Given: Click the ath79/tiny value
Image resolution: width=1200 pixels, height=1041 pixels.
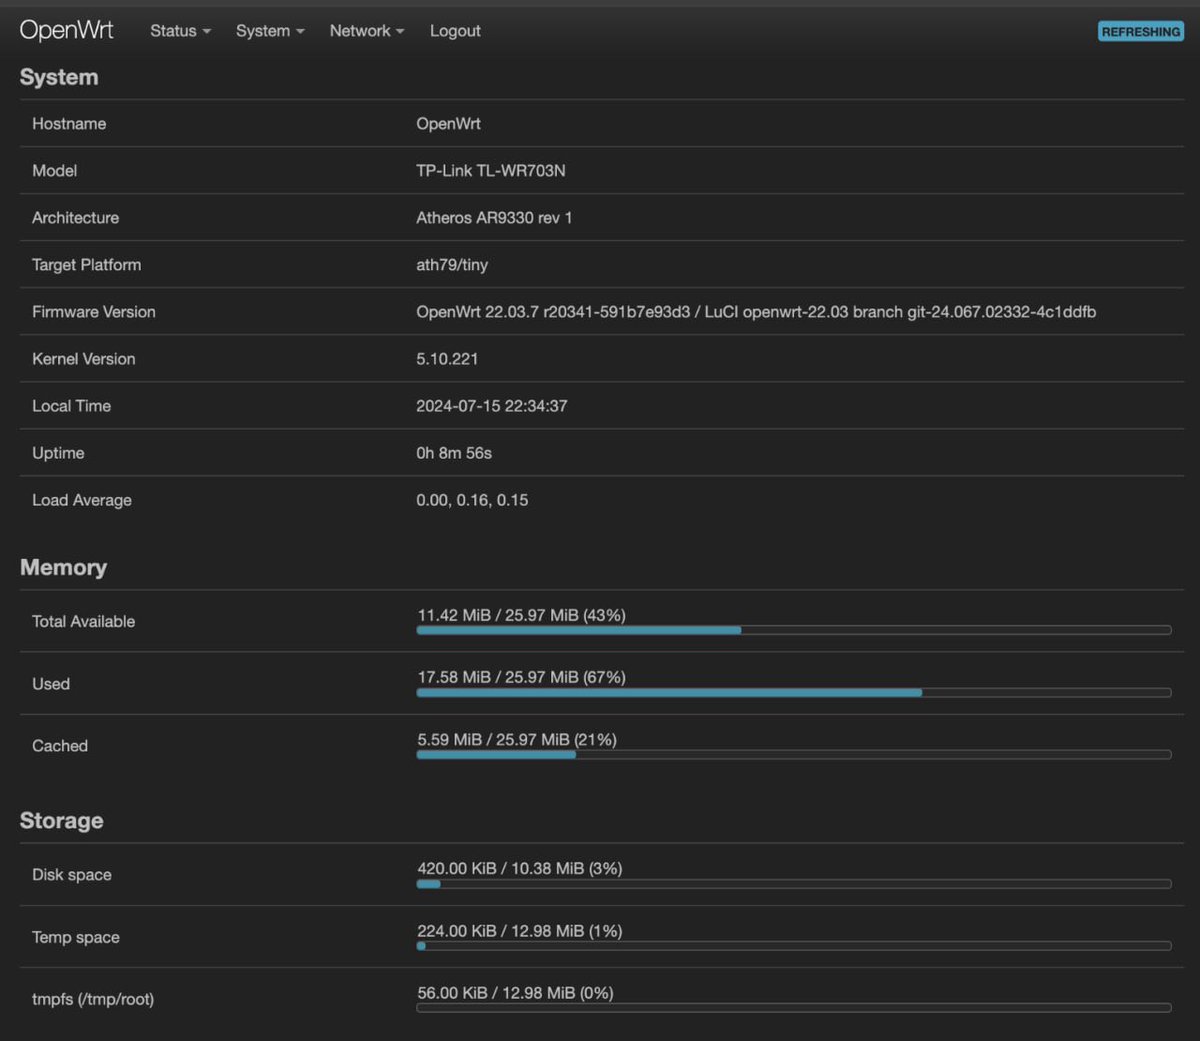Looking at the screenshot, I should pyautogui.click(x=452, y=265).
